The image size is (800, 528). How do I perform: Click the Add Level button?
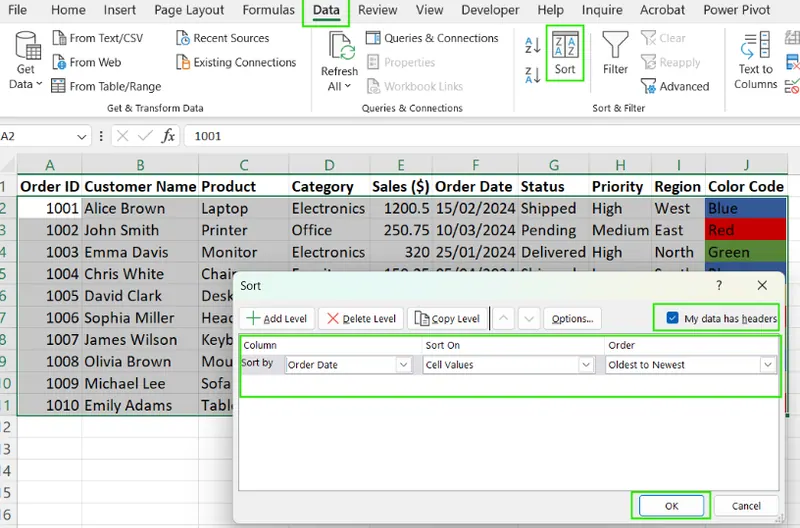(x=276, y=319)
